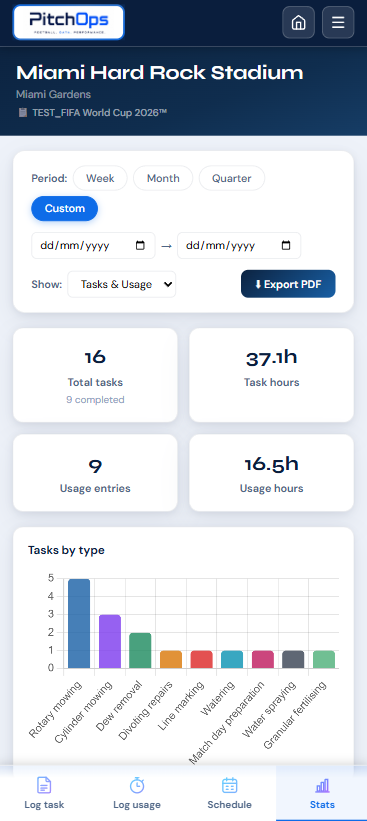This screenshot has height=821, width=367.
Task: Click the Usage entries card showing 9
Action: point(95,473)
